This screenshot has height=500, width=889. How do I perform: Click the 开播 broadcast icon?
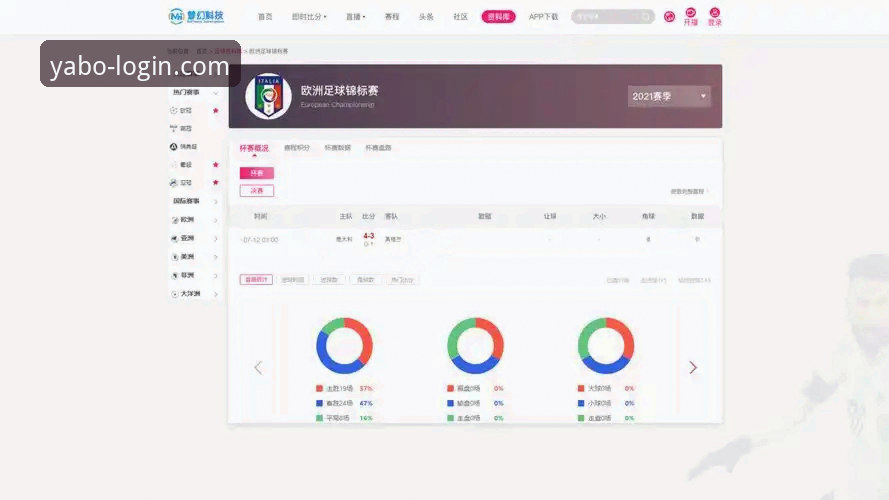(691, 17)
